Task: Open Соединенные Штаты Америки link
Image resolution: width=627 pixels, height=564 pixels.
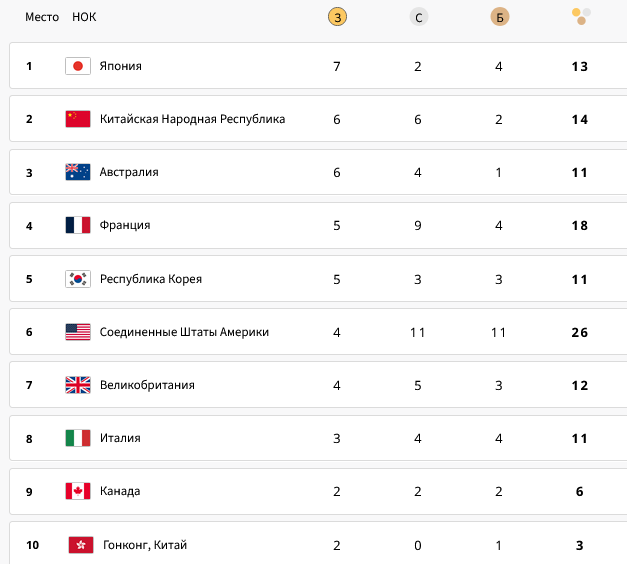Action: pos(184,332)
